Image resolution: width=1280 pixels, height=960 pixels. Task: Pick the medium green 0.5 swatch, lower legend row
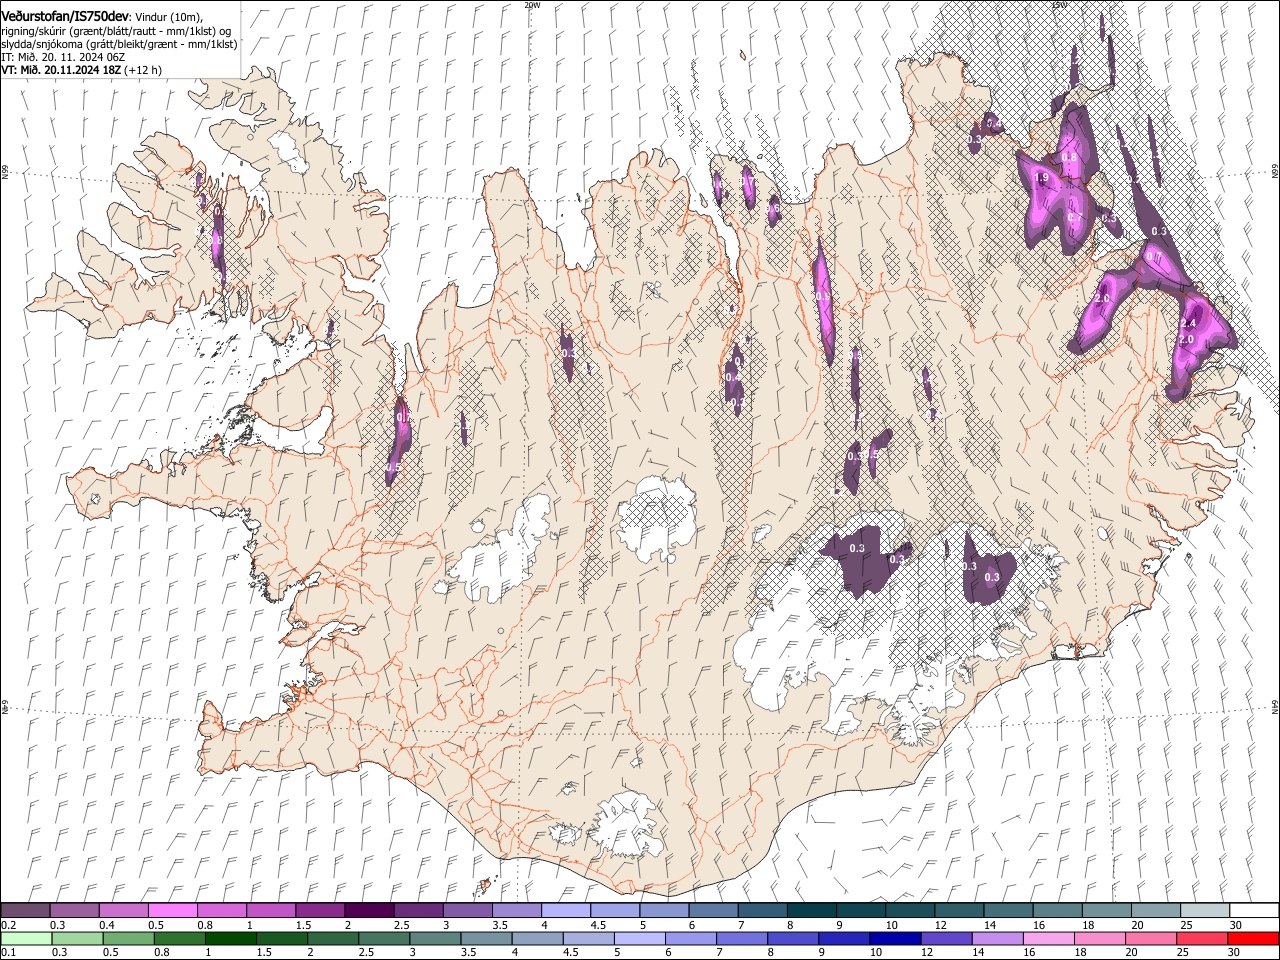pyautogui.click(x=129, y=938)
